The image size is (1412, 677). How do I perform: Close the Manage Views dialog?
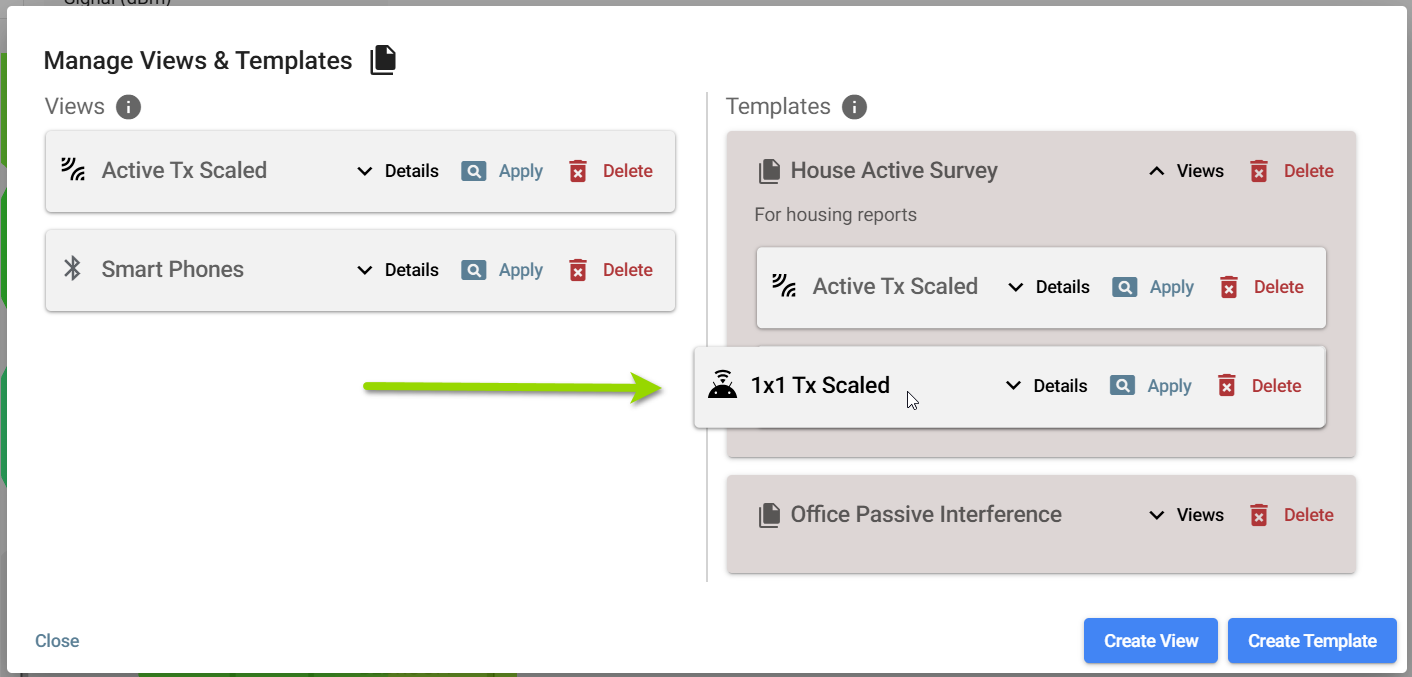[57, 641]
